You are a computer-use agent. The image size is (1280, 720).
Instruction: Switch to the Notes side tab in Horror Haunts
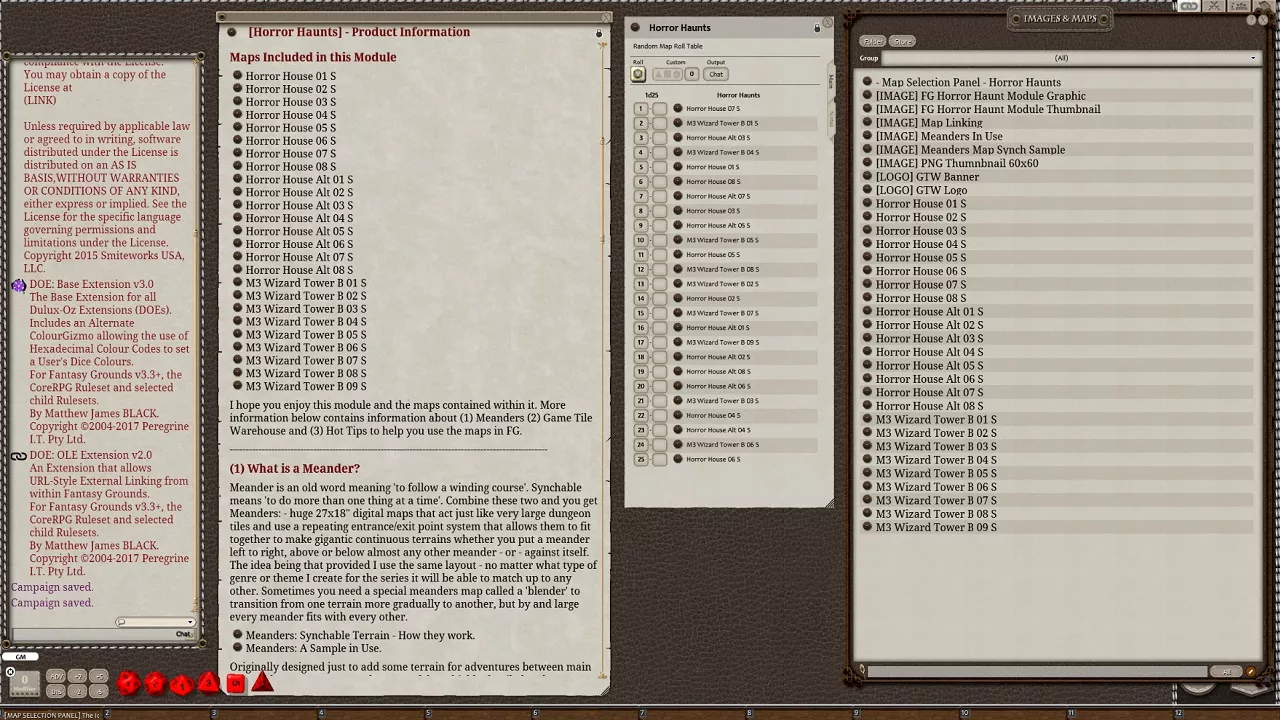pos(831,119)
